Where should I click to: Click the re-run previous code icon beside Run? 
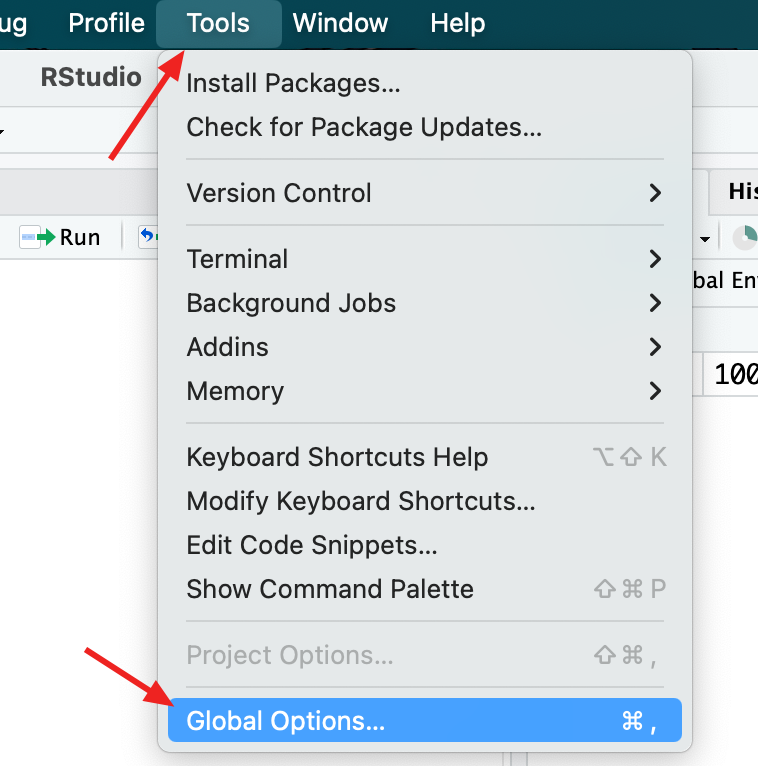(x=148, y=237)
